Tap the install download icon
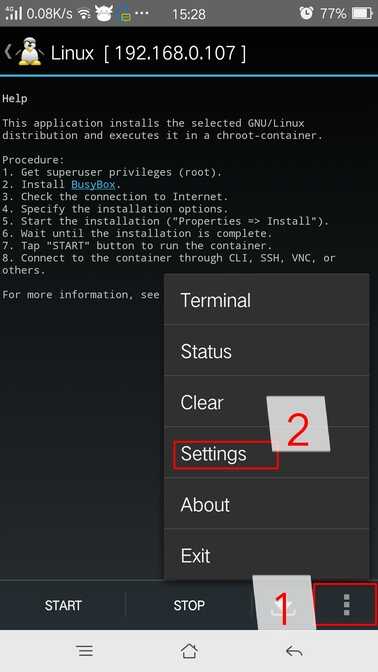The width and height of the screenshot is (378, 672). (283, 606)
